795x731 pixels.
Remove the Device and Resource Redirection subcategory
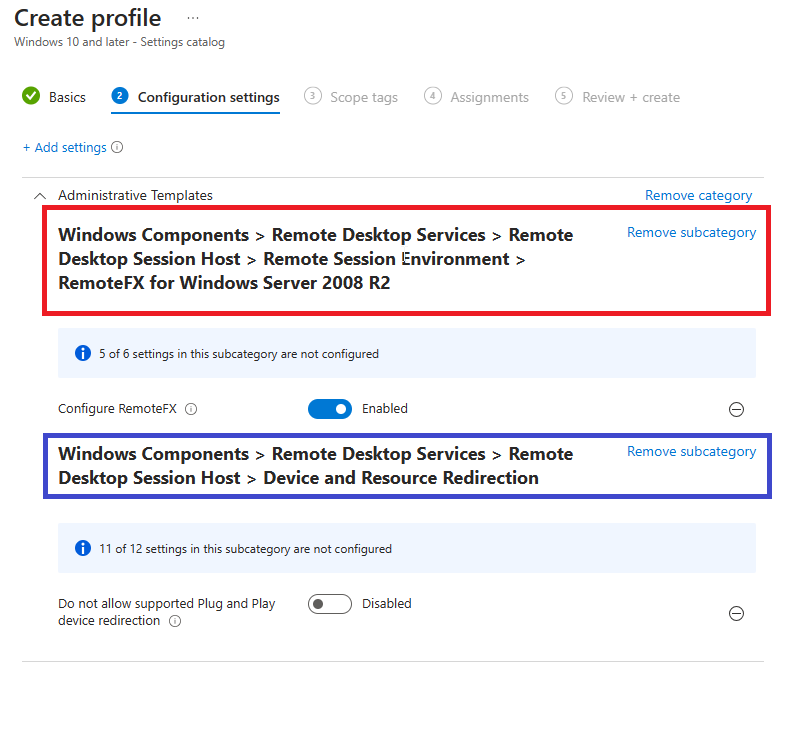(x=691, y=451)
